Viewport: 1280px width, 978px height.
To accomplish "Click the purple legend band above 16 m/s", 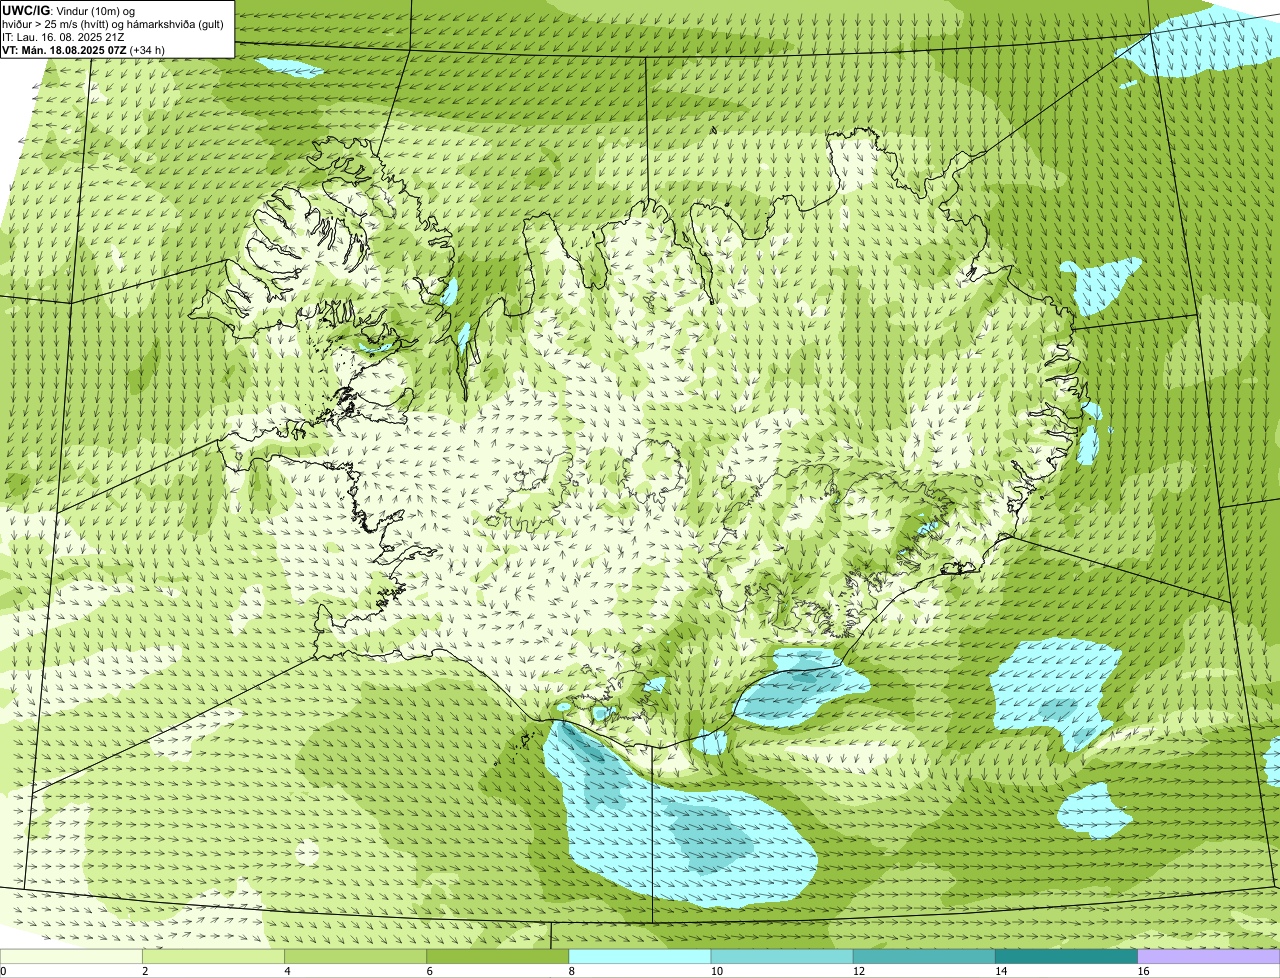I will tap(1209, 956).
